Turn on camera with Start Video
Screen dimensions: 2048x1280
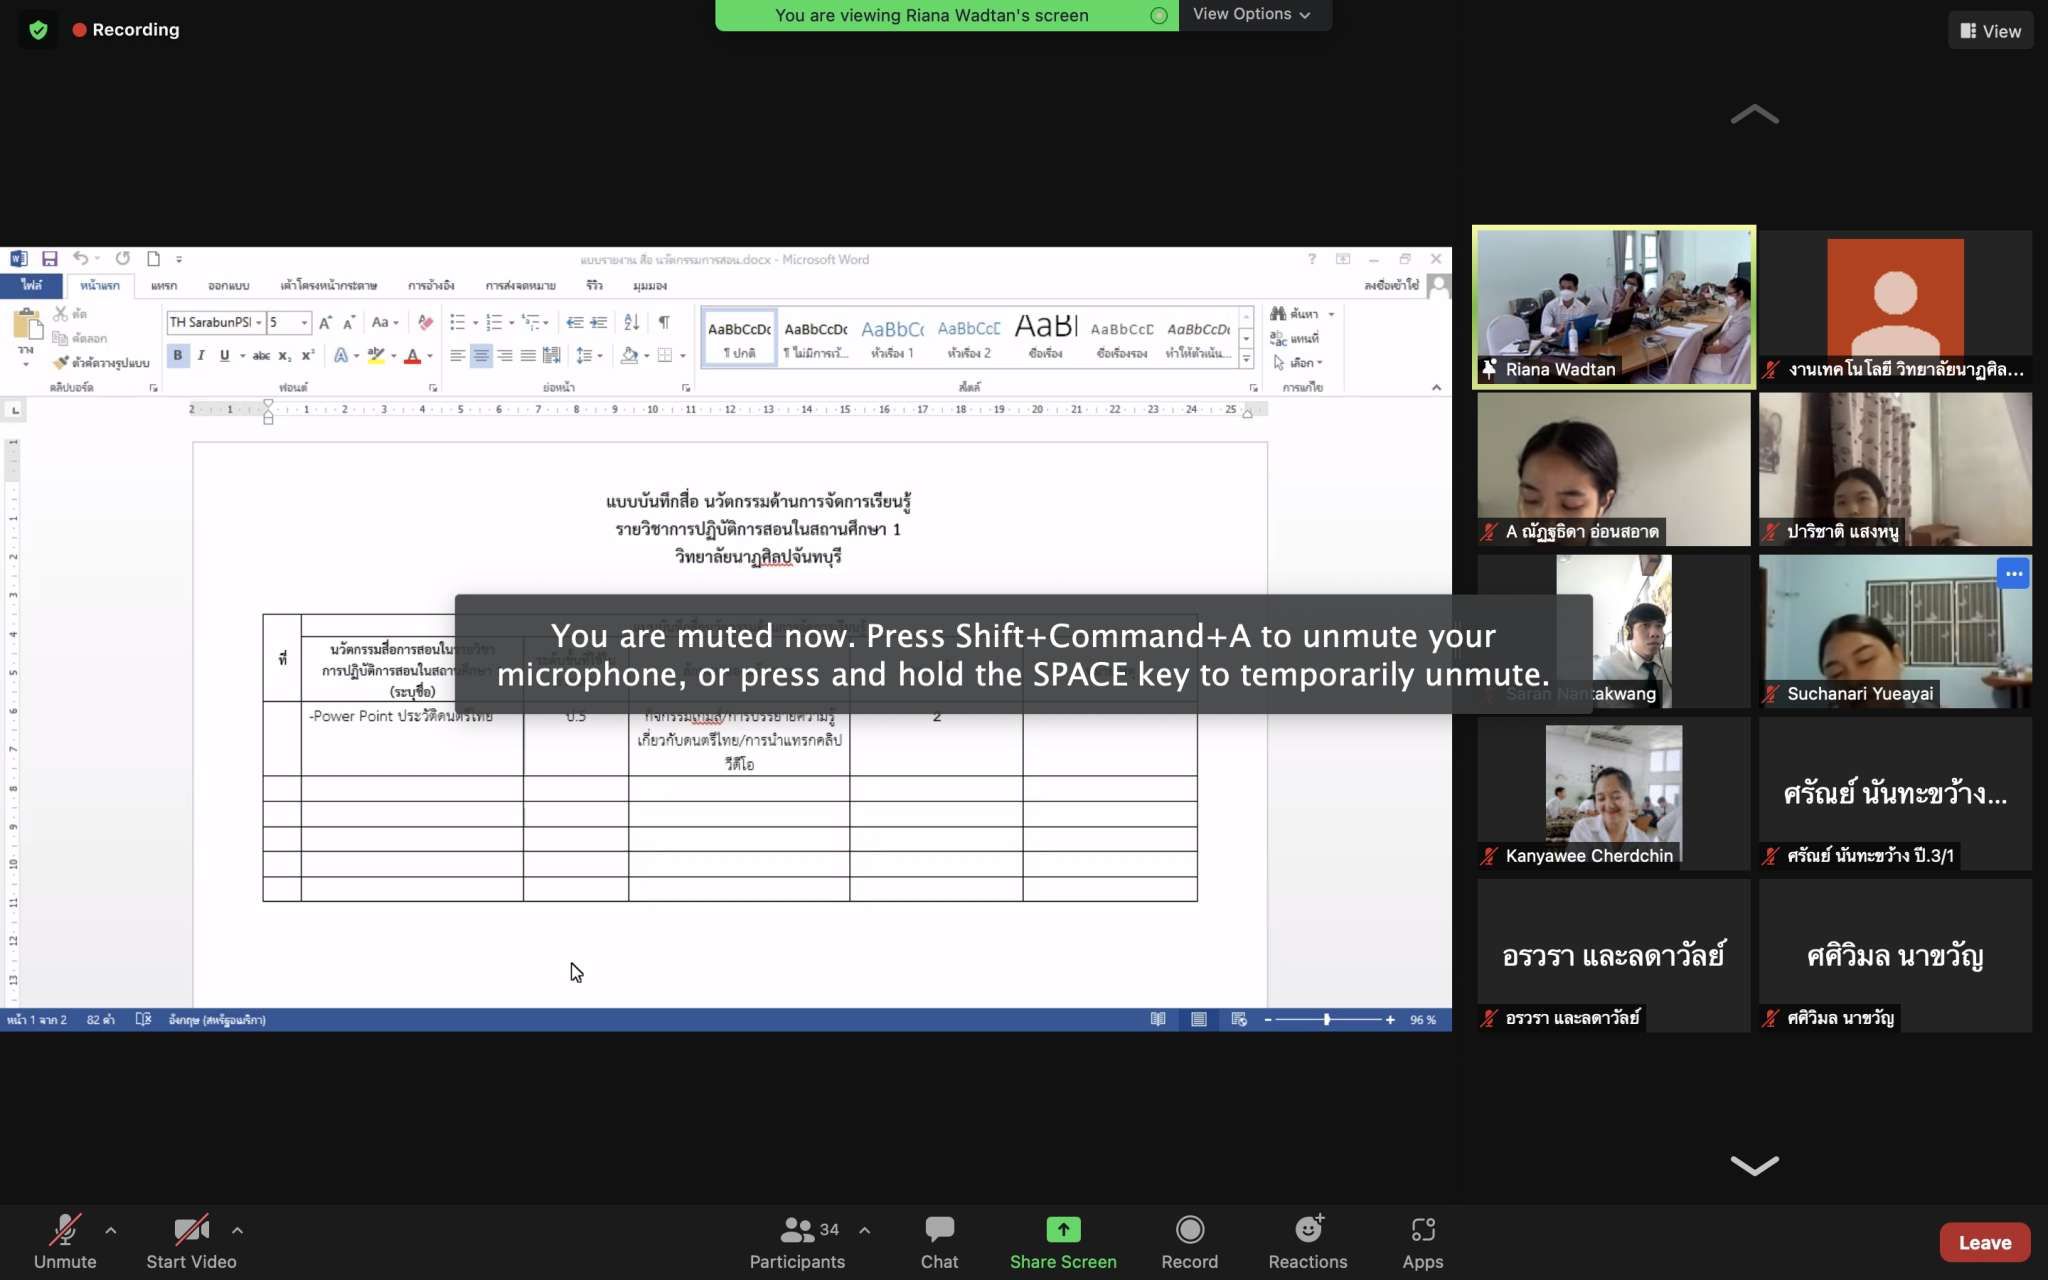tap(191, 1242)
